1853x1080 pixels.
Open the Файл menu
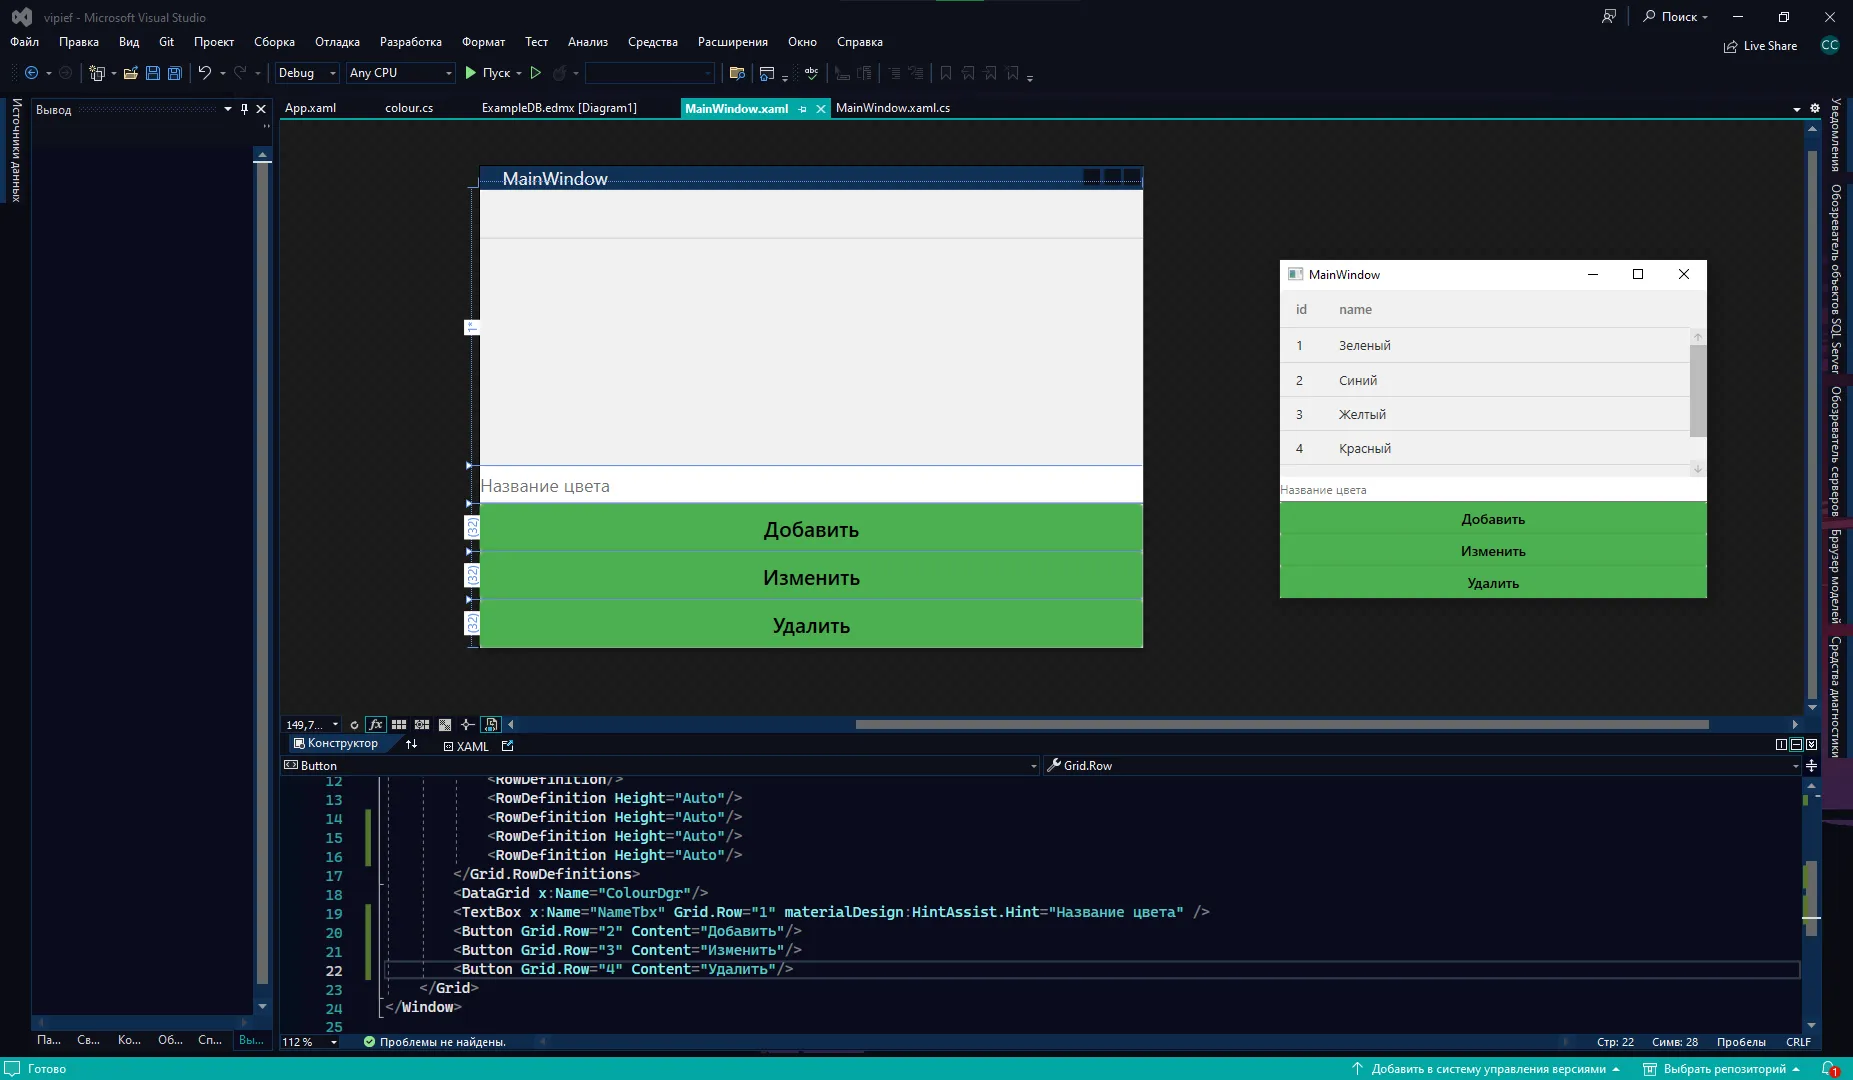click(25, 42)
